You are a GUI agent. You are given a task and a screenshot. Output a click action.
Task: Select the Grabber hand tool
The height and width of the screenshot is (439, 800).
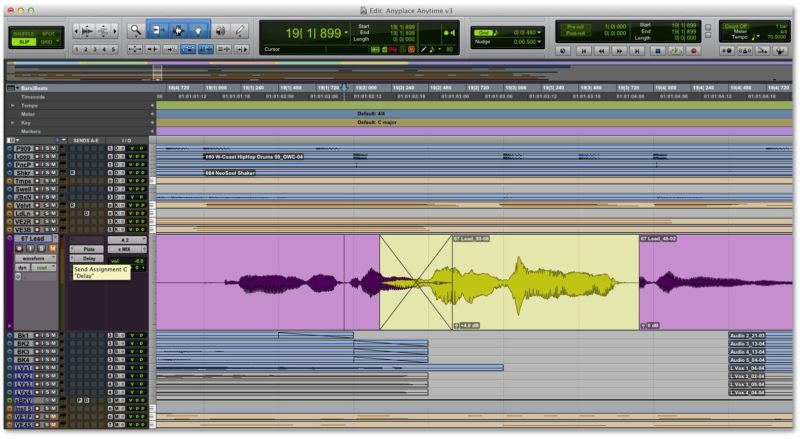coord(200,31)
